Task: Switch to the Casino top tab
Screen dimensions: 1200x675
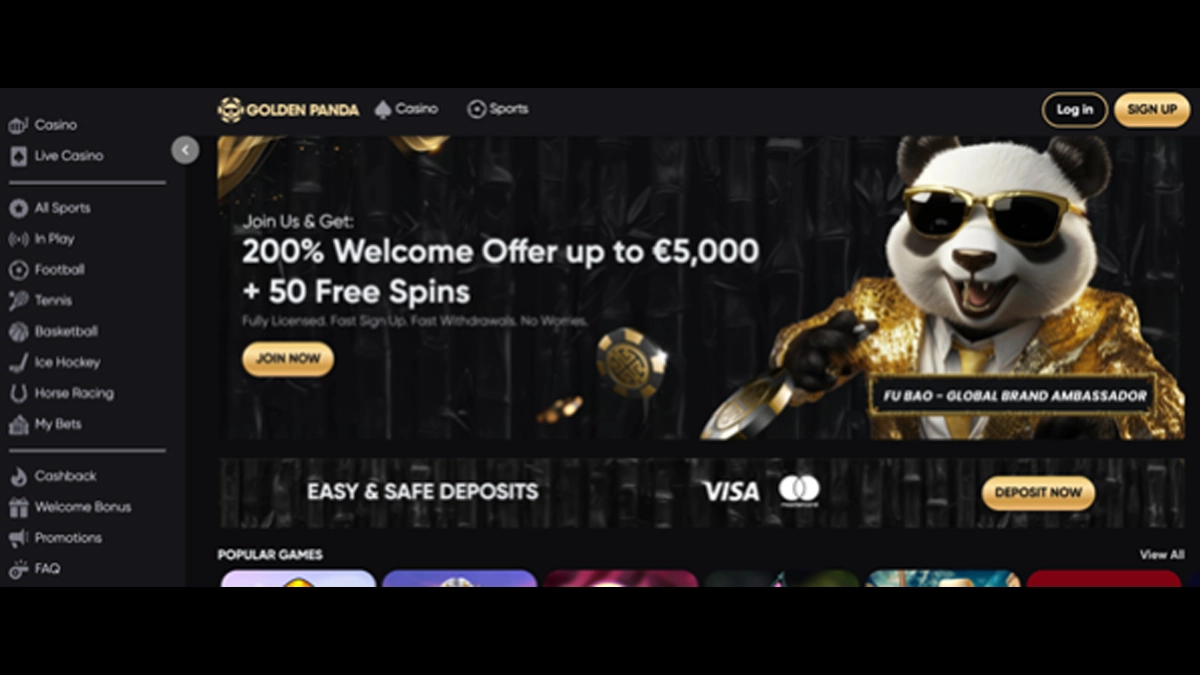Action: (406, 109)
